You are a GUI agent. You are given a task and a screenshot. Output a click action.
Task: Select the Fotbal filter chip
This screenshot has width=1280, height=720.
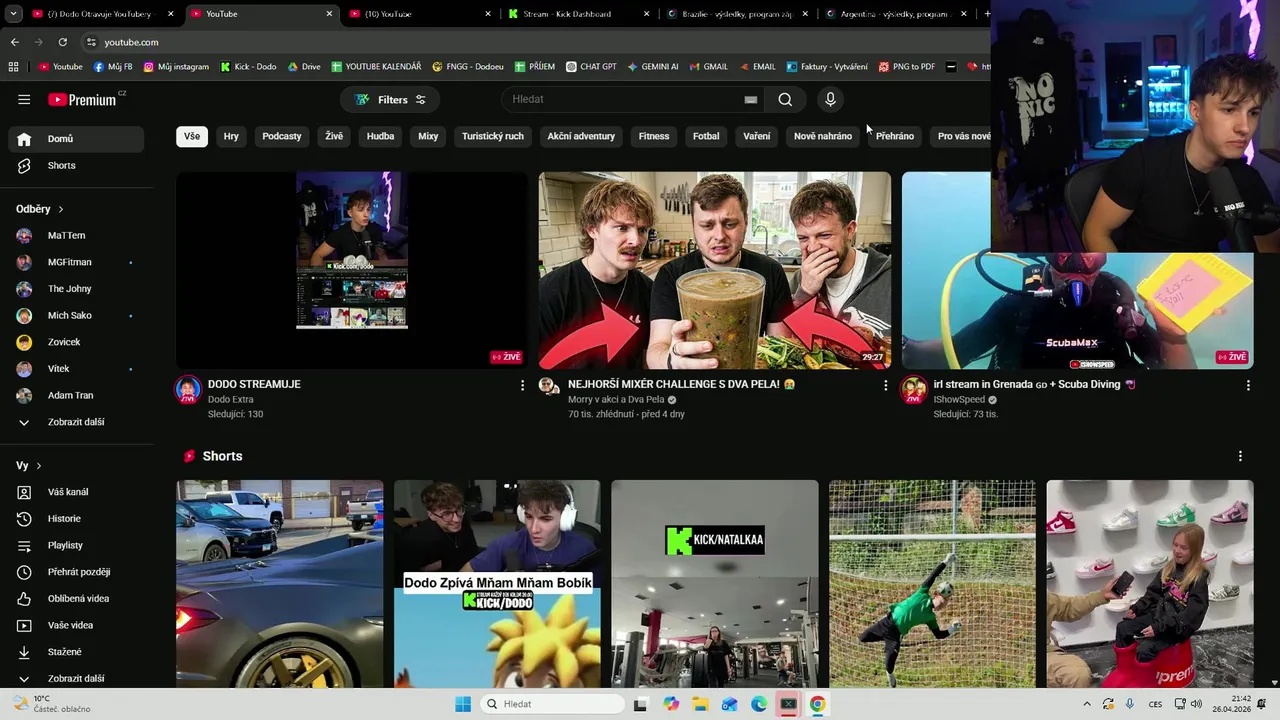[x=706, y=136]
